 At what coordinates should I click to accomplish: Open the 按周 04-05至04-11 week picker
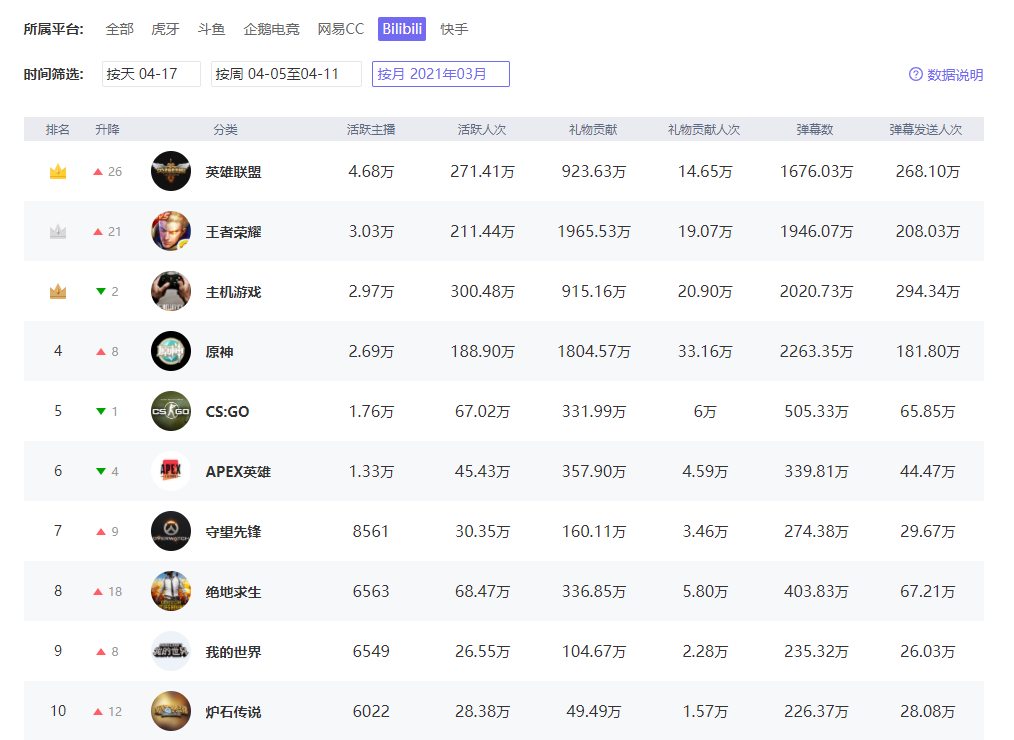(x=286, y=74)
